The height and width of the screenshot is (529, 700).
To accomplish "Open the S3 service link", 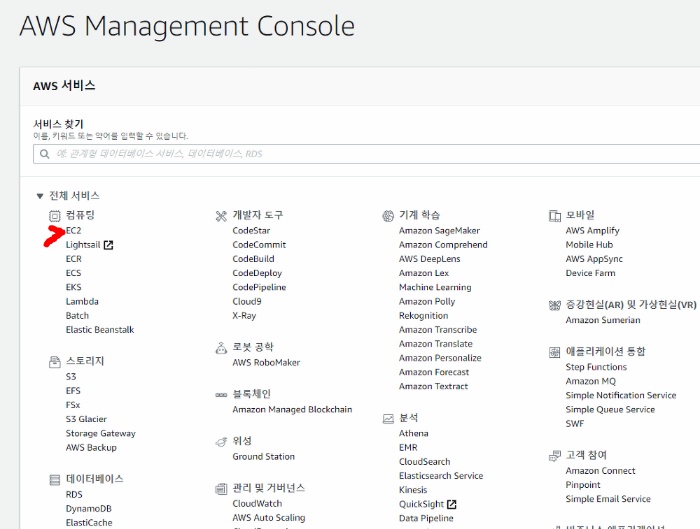I will [71, 377].
